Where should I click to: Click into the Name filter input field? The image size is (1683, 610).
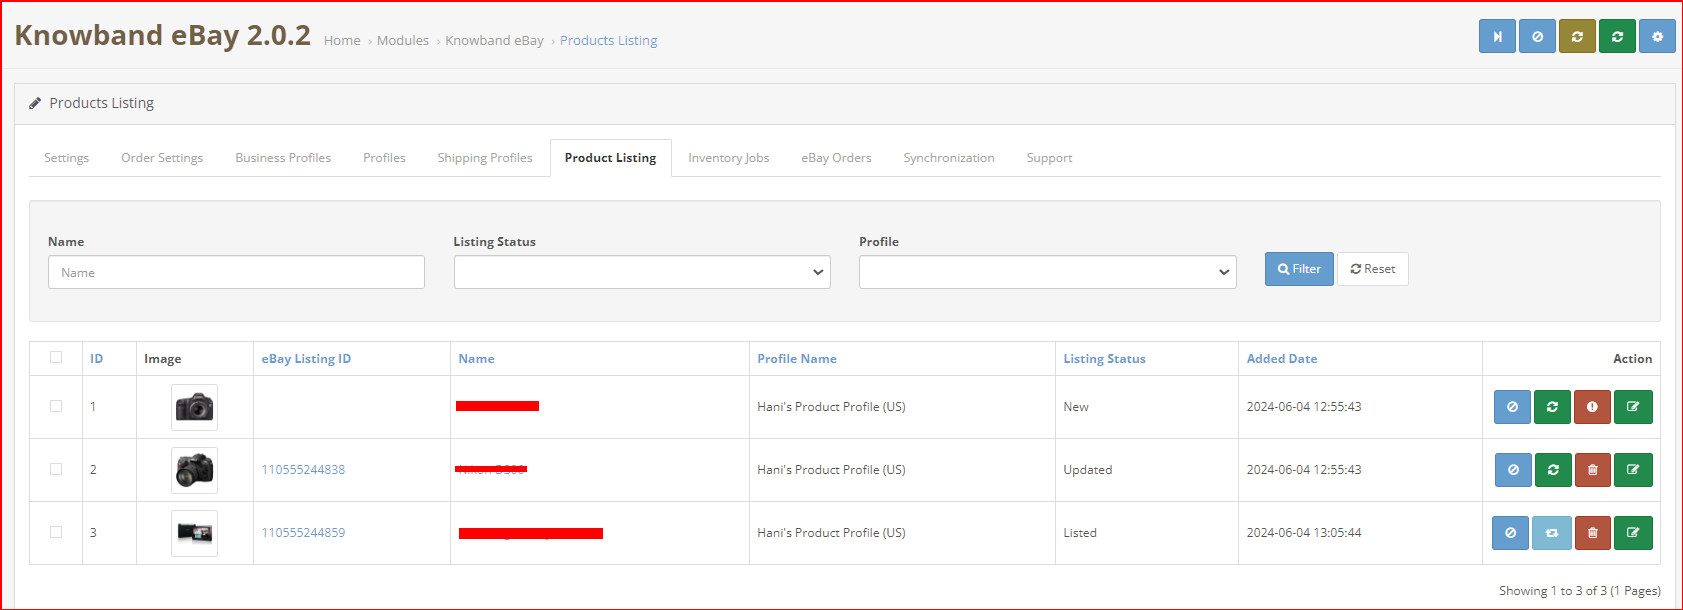pyautogui.click(x=236, y=272)
